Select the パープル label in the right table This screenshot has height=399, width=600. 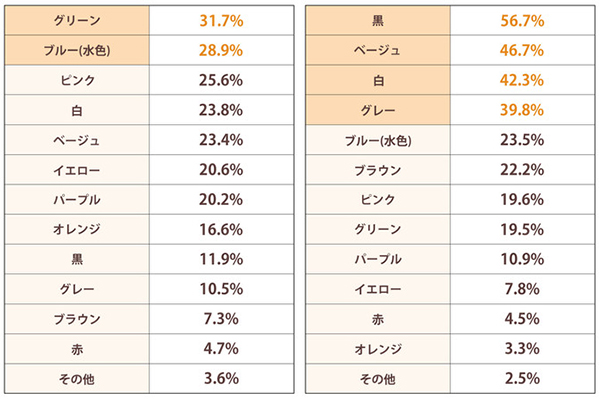378,259
